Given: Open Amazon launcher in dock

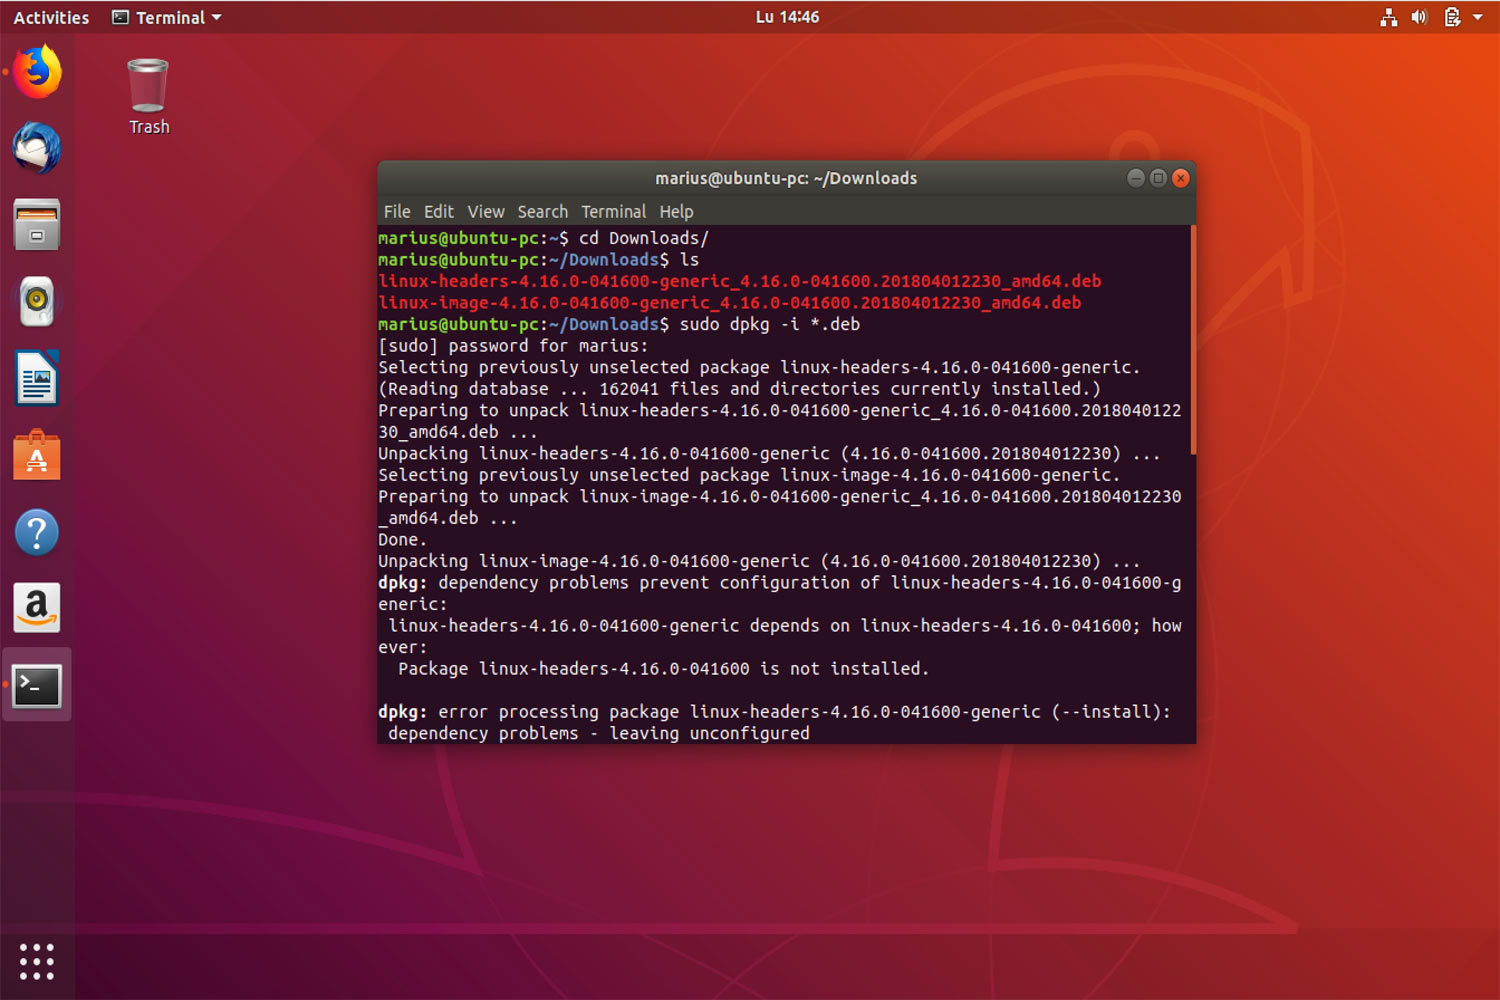Looking at the screenshot, I should 37,608.
